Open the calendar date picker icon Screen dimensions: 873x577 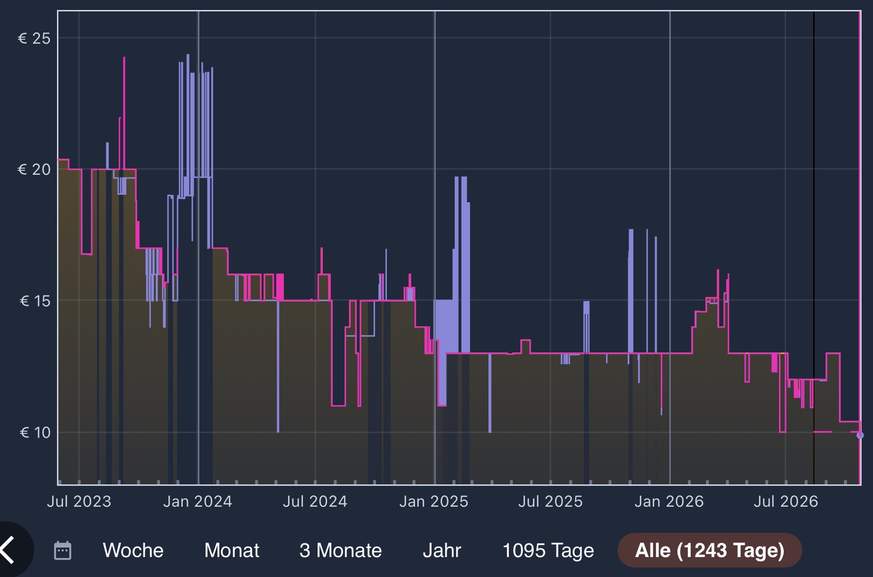pyautogui.click(x=62, y=550)
